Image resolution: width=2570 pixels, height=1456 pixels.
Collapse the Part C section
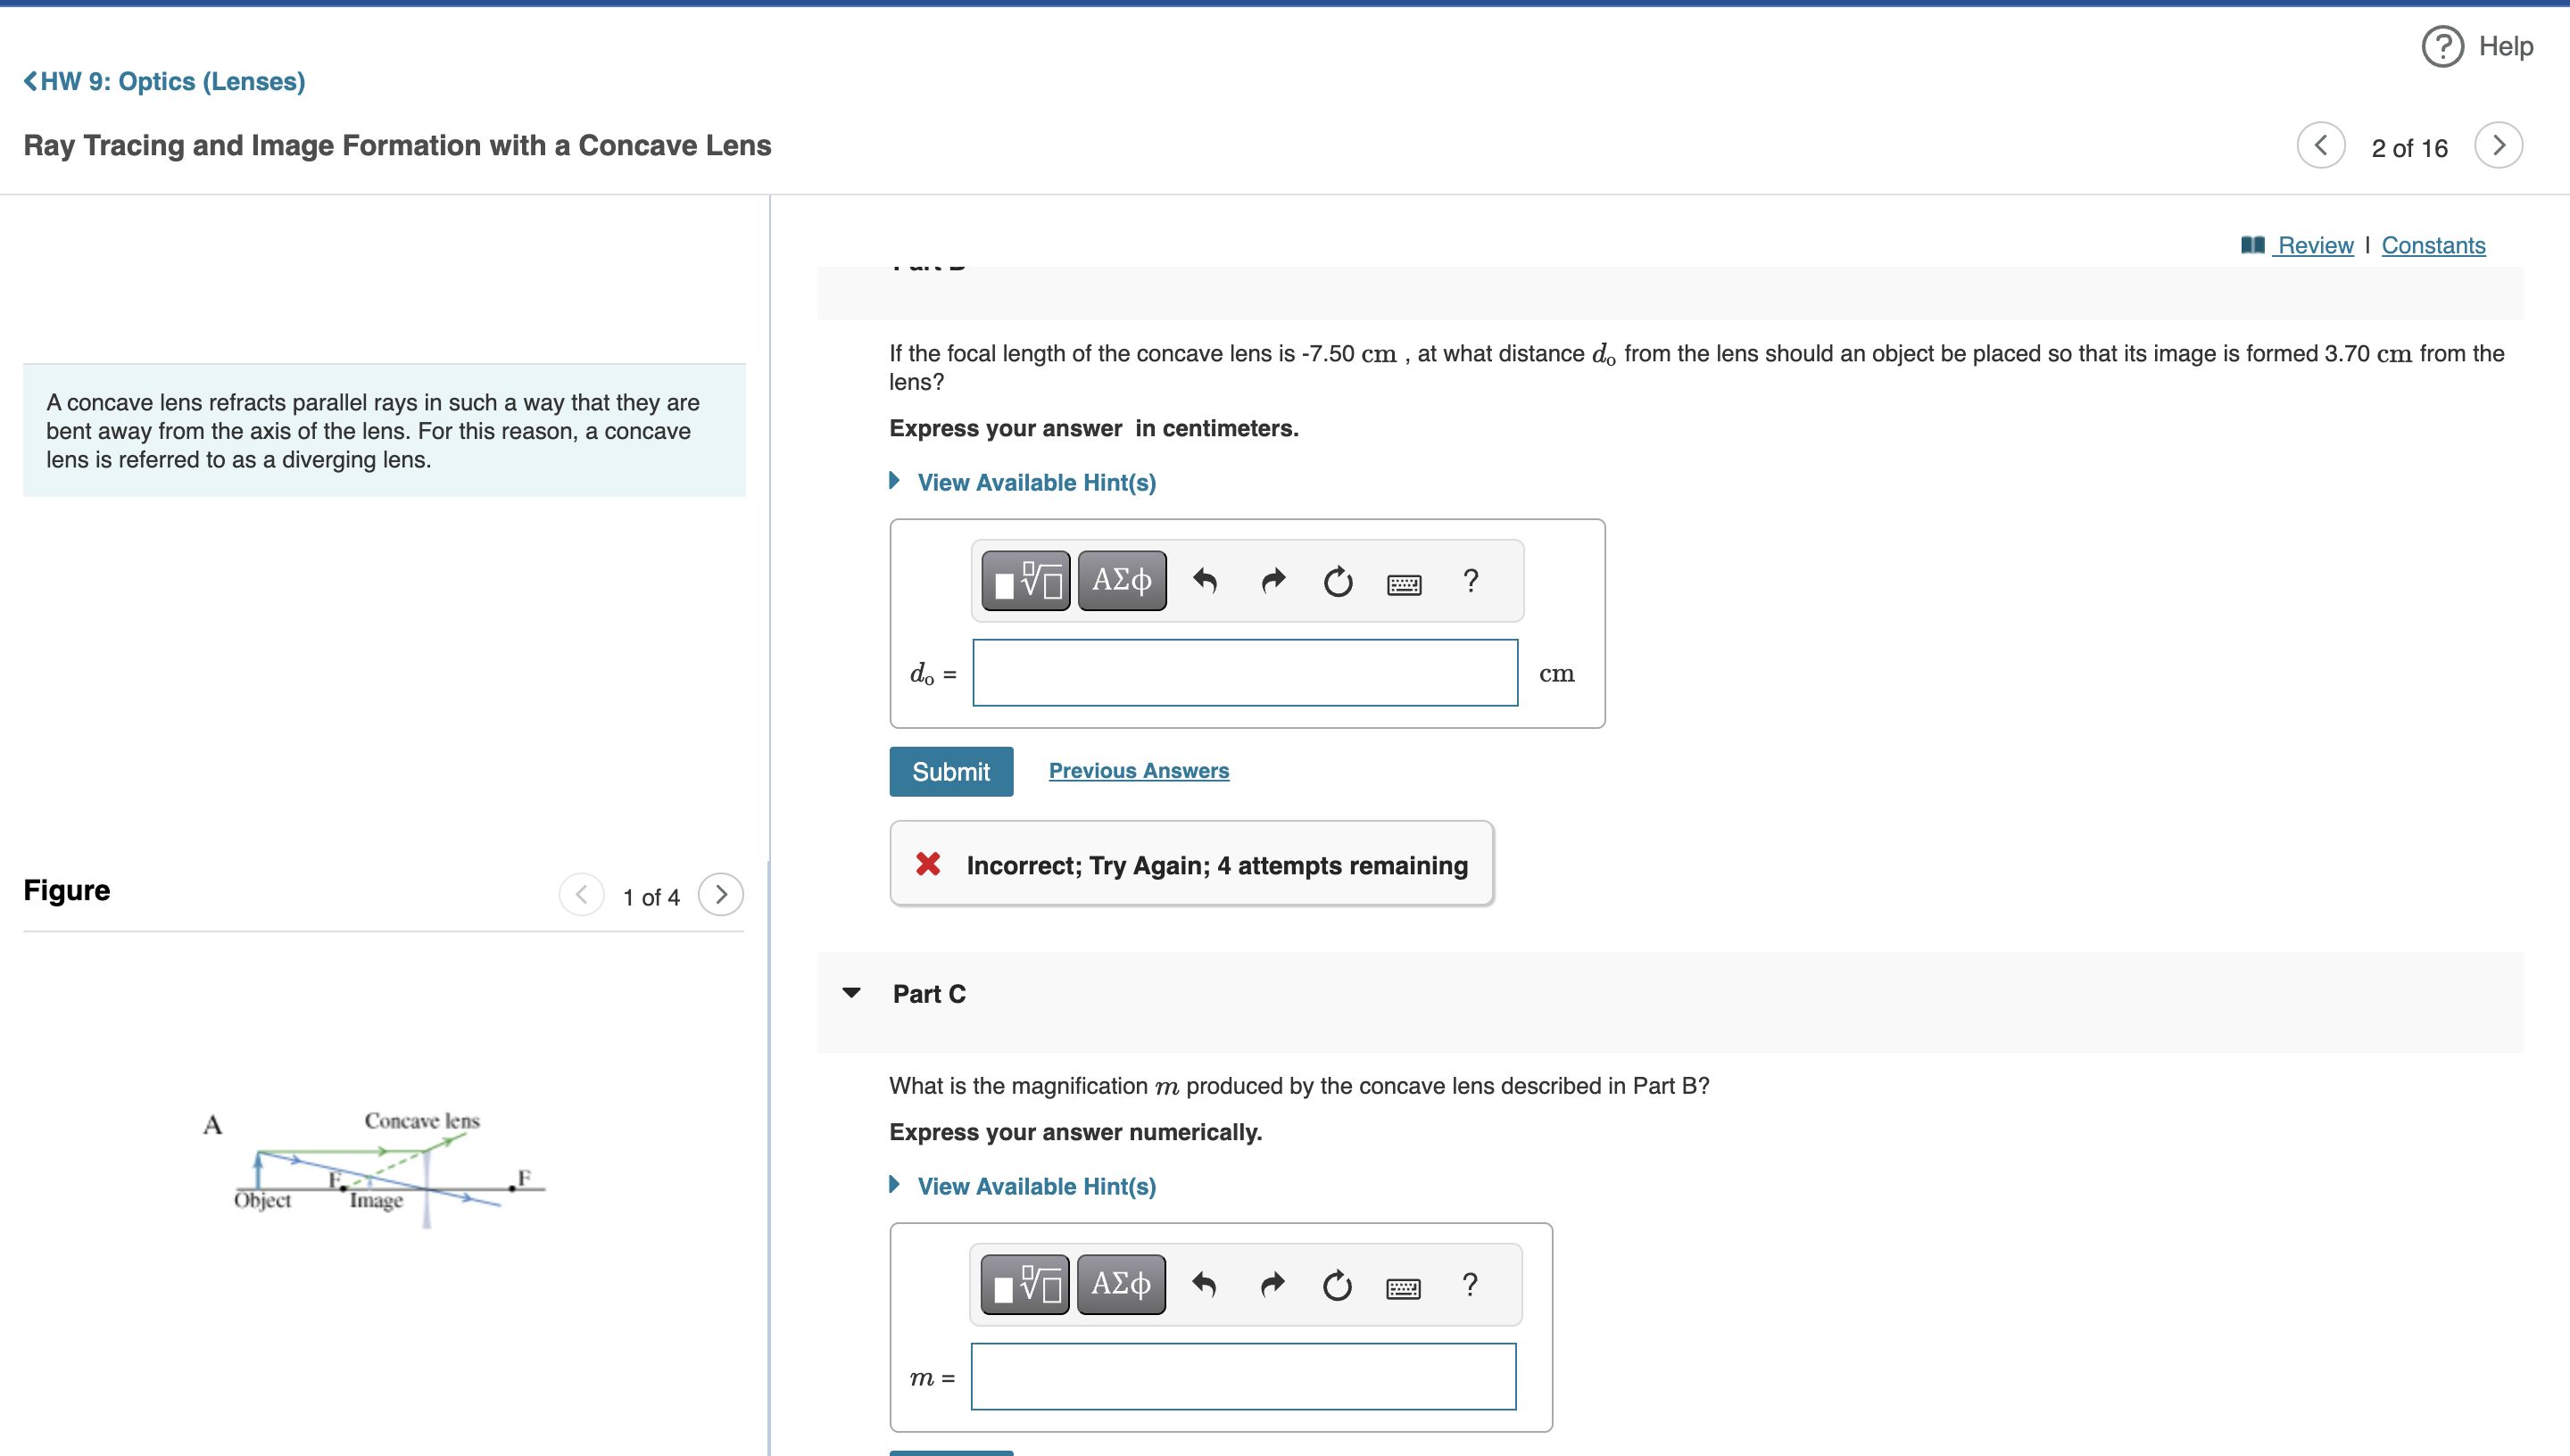pos(851,993)
